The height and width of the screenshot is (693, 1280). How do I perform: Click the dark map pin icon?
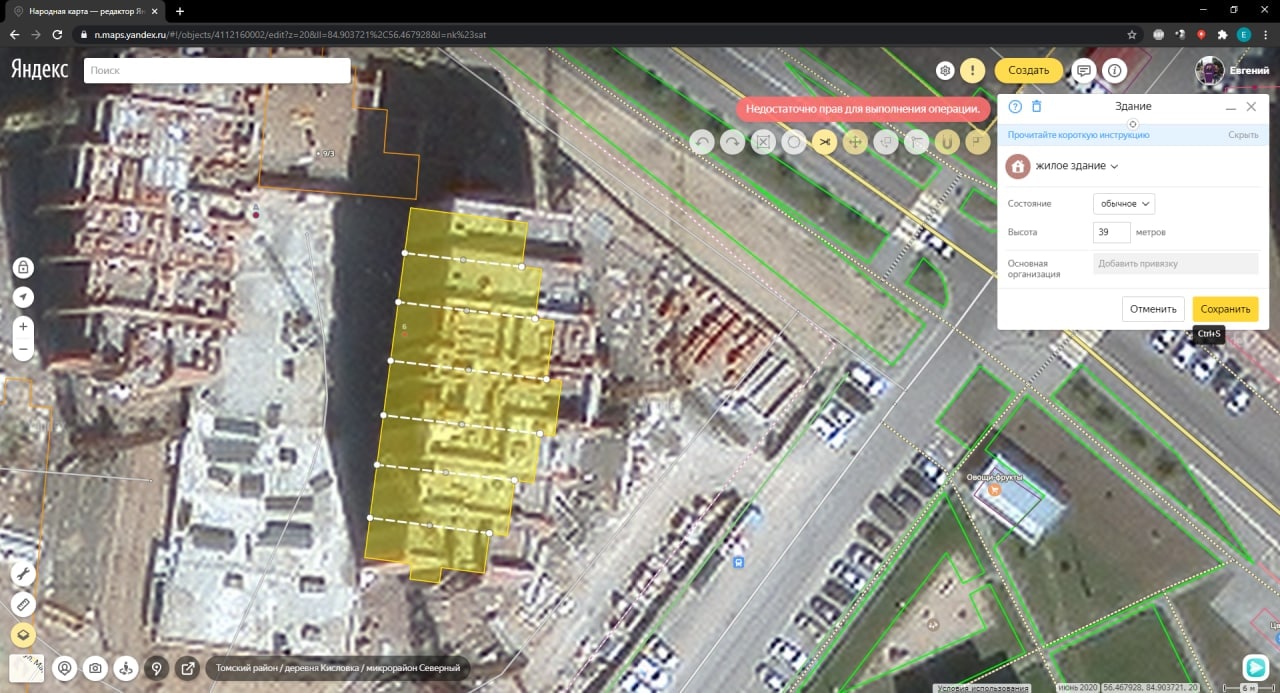[156, 668]
